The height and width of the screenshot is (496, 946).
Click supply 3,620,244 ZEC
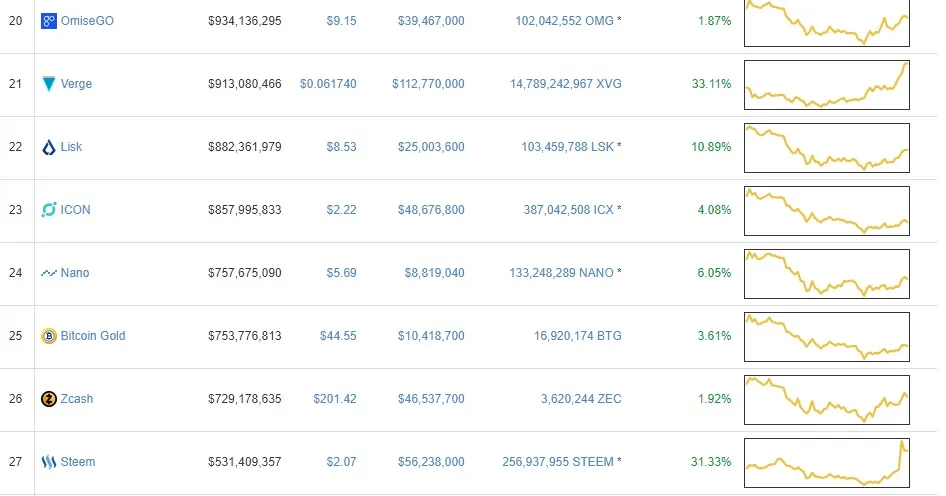(x=581, y=399)
